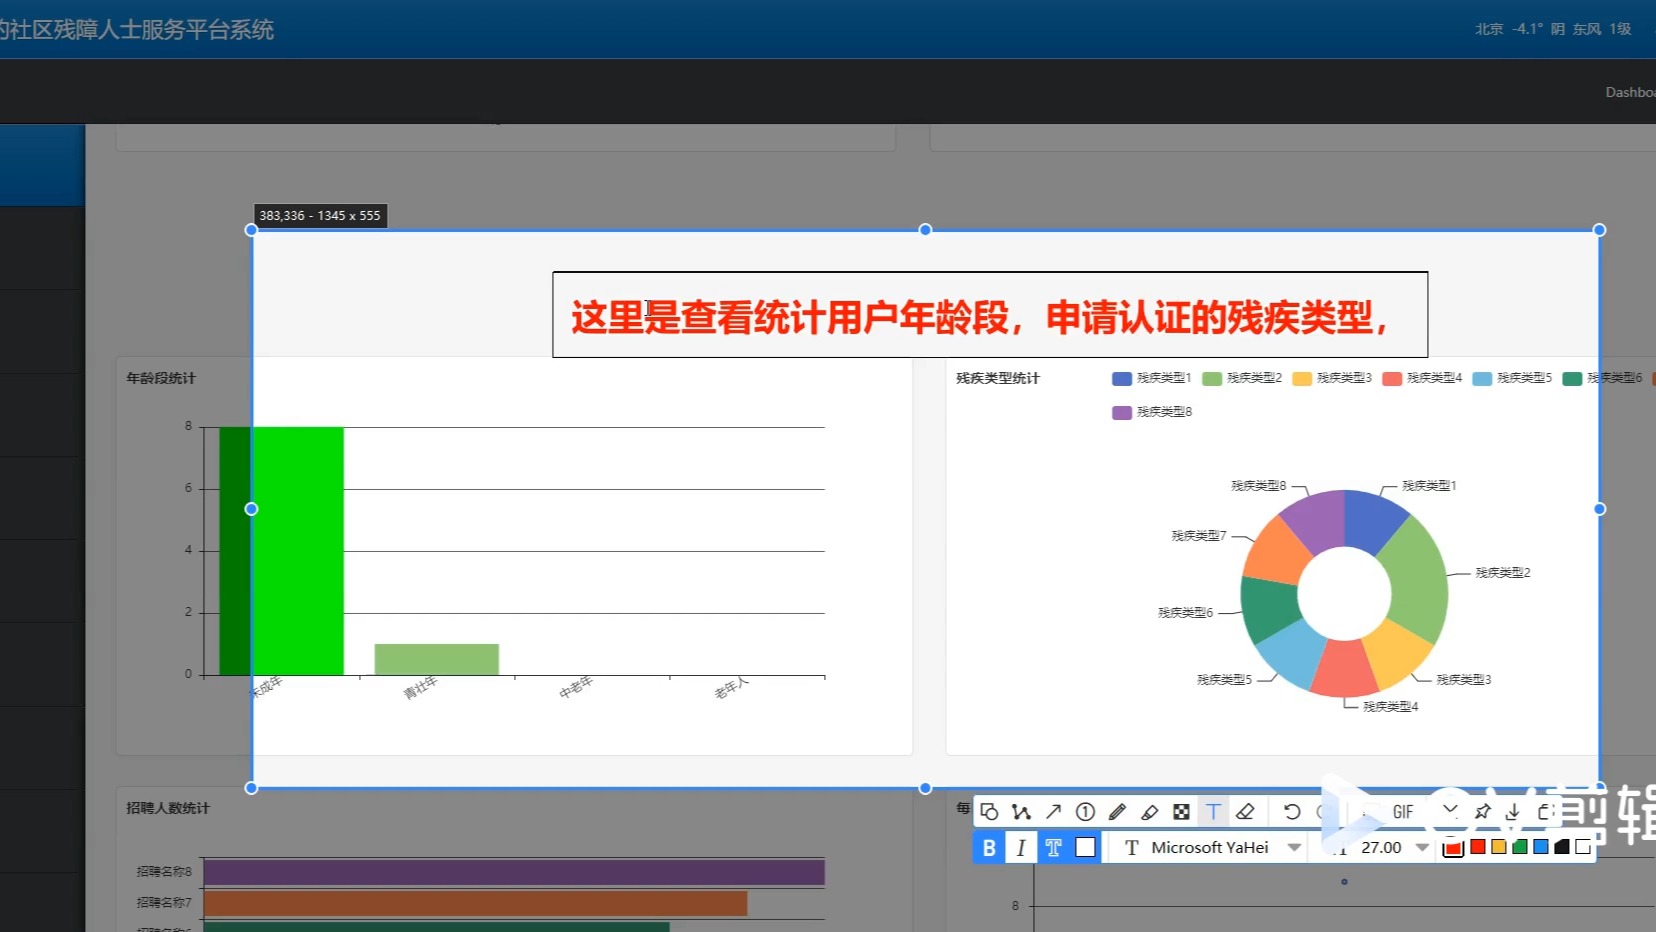Select the numbered marker tool
The height and width of the screenshot is (932, 1656).
(x=1085, y=811)
